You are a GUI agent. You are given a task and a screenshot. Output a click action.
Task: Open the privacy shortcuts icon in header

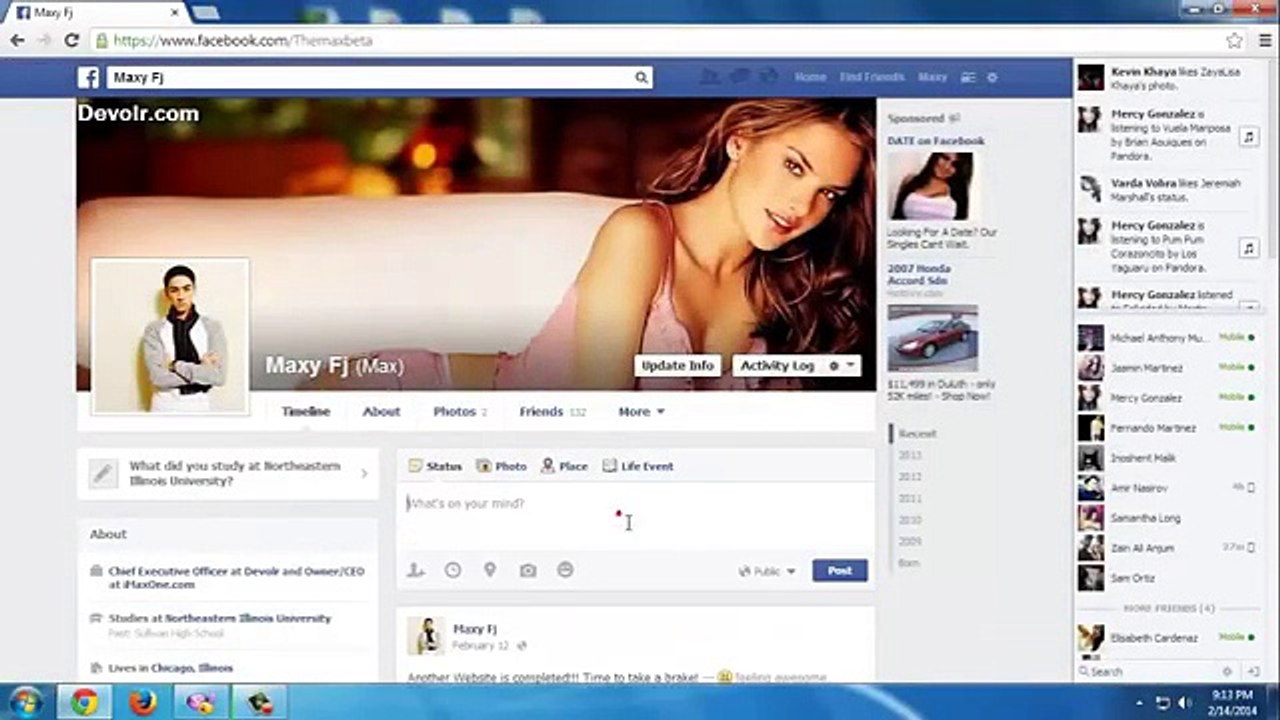click(x=967, y=77)
